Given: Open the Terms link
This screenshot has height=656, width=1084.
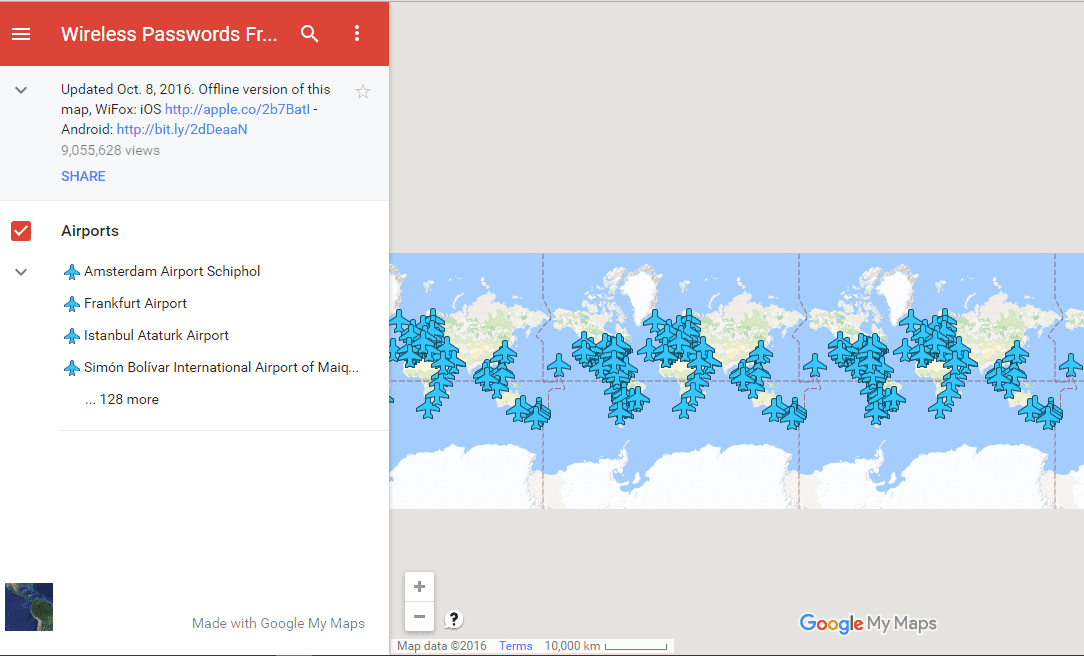Looking at the screenshot, I should click(516, 646).
